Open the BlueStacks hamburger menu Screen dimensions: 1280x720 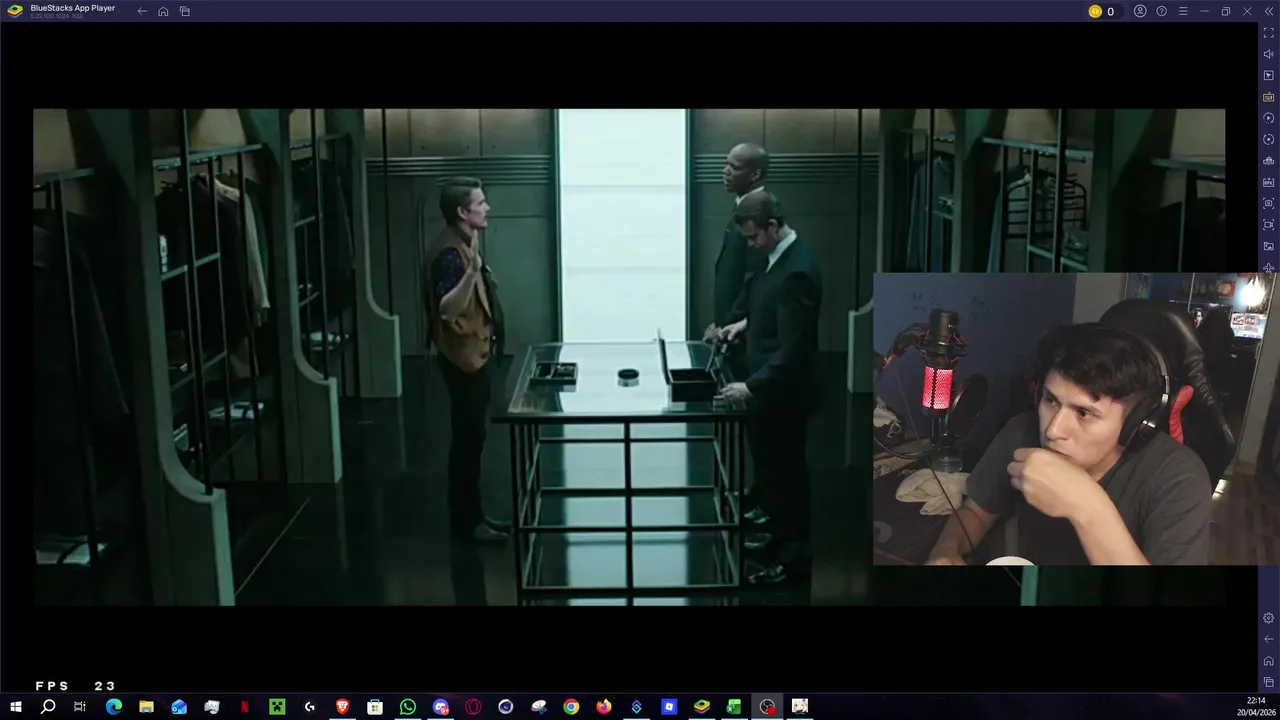point(1183,11)
